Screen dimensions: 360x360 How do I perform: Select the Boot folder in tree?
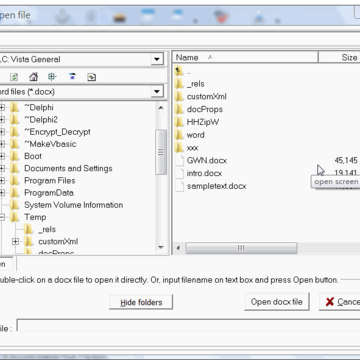point(33,156)
